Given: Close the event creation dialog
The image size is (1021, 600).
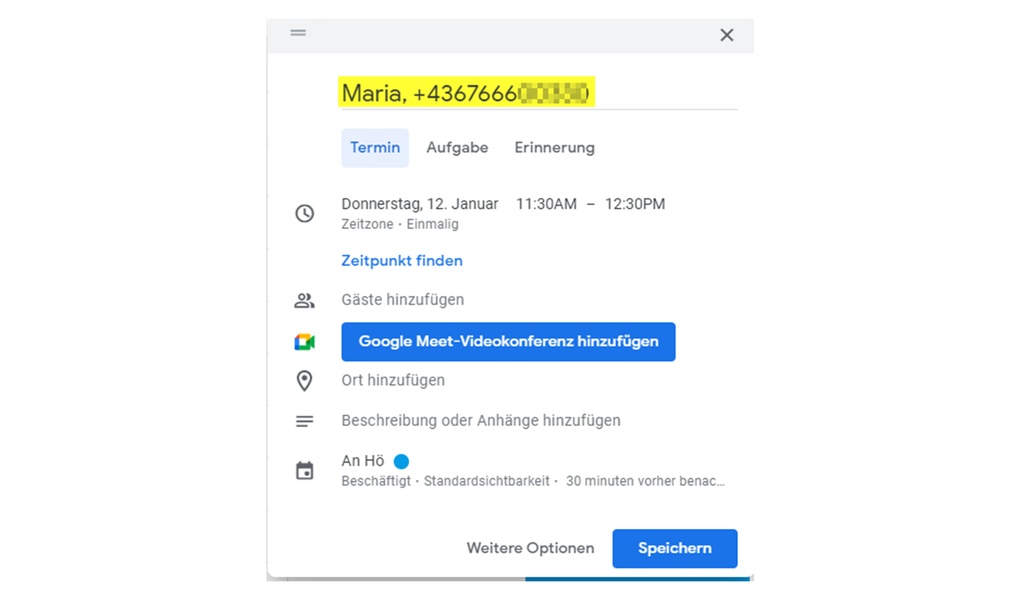Looking at the screenshot, I should tap(727, 35).
